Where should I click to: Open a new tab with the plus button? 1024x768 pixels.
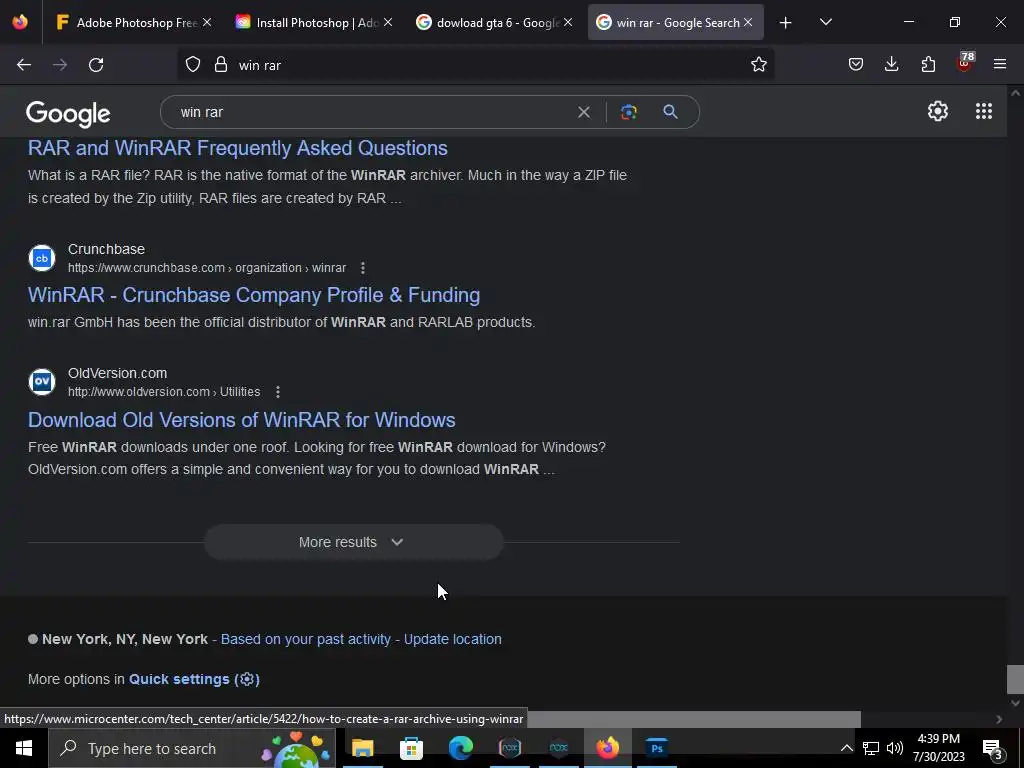point(786,23)
